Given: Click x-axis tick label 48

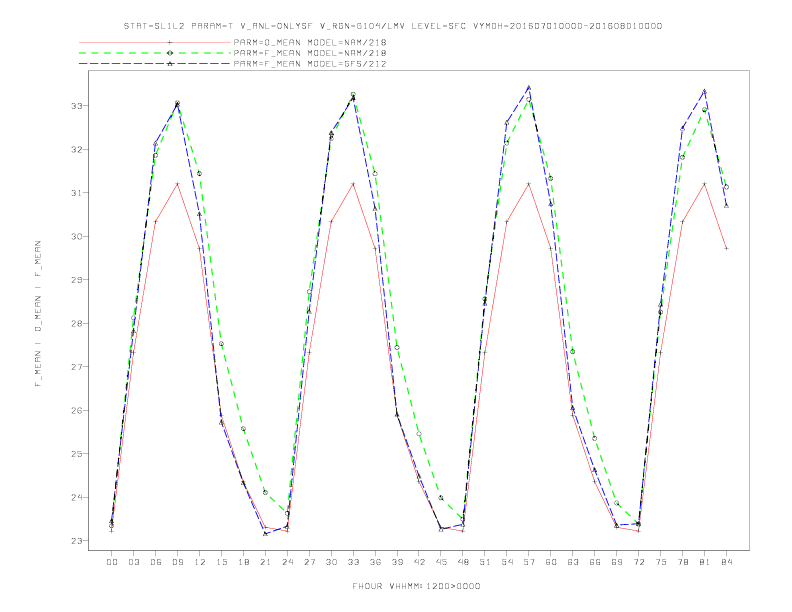Looking at the screenshot, I should pos(463,562).
